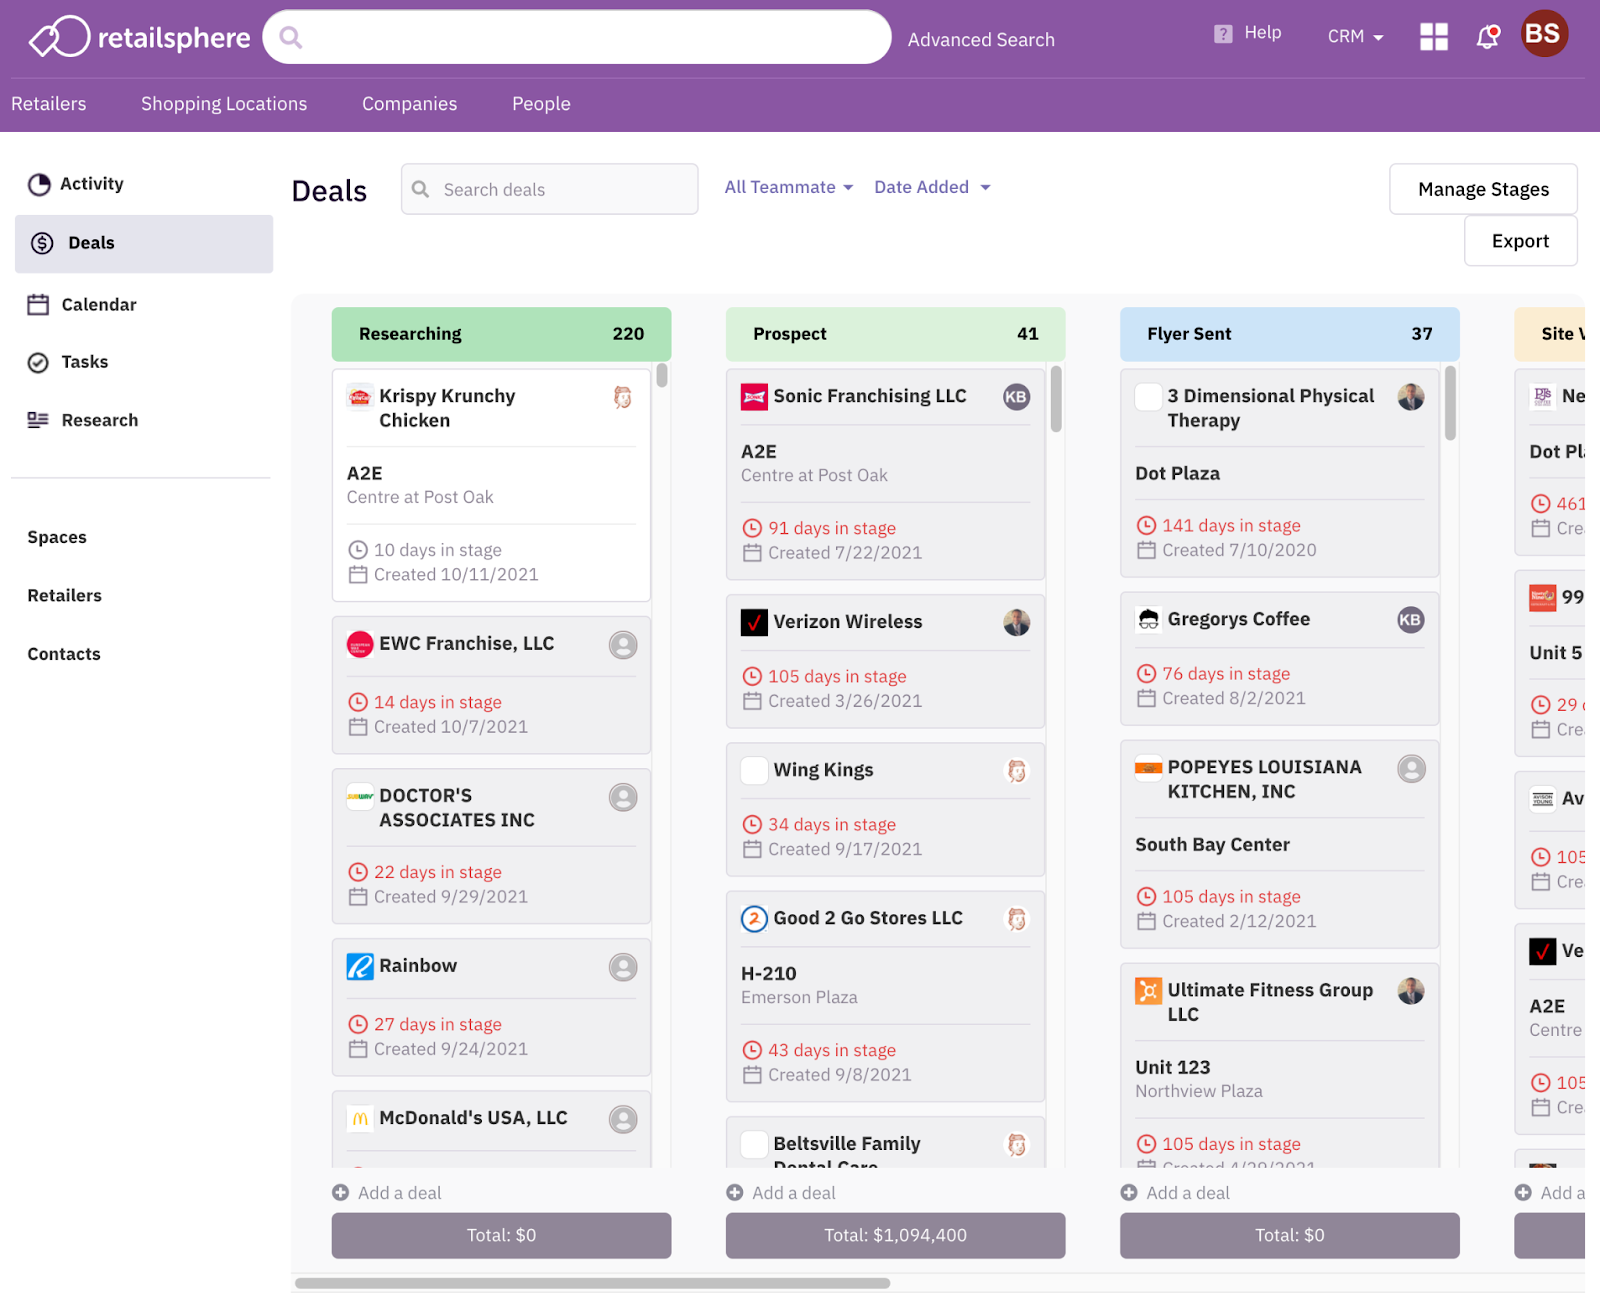The width and height of the screenshot is (1600, 1293).
Task: Click the Calendar icon in sidebar
Action: click(x=38, y=305)
